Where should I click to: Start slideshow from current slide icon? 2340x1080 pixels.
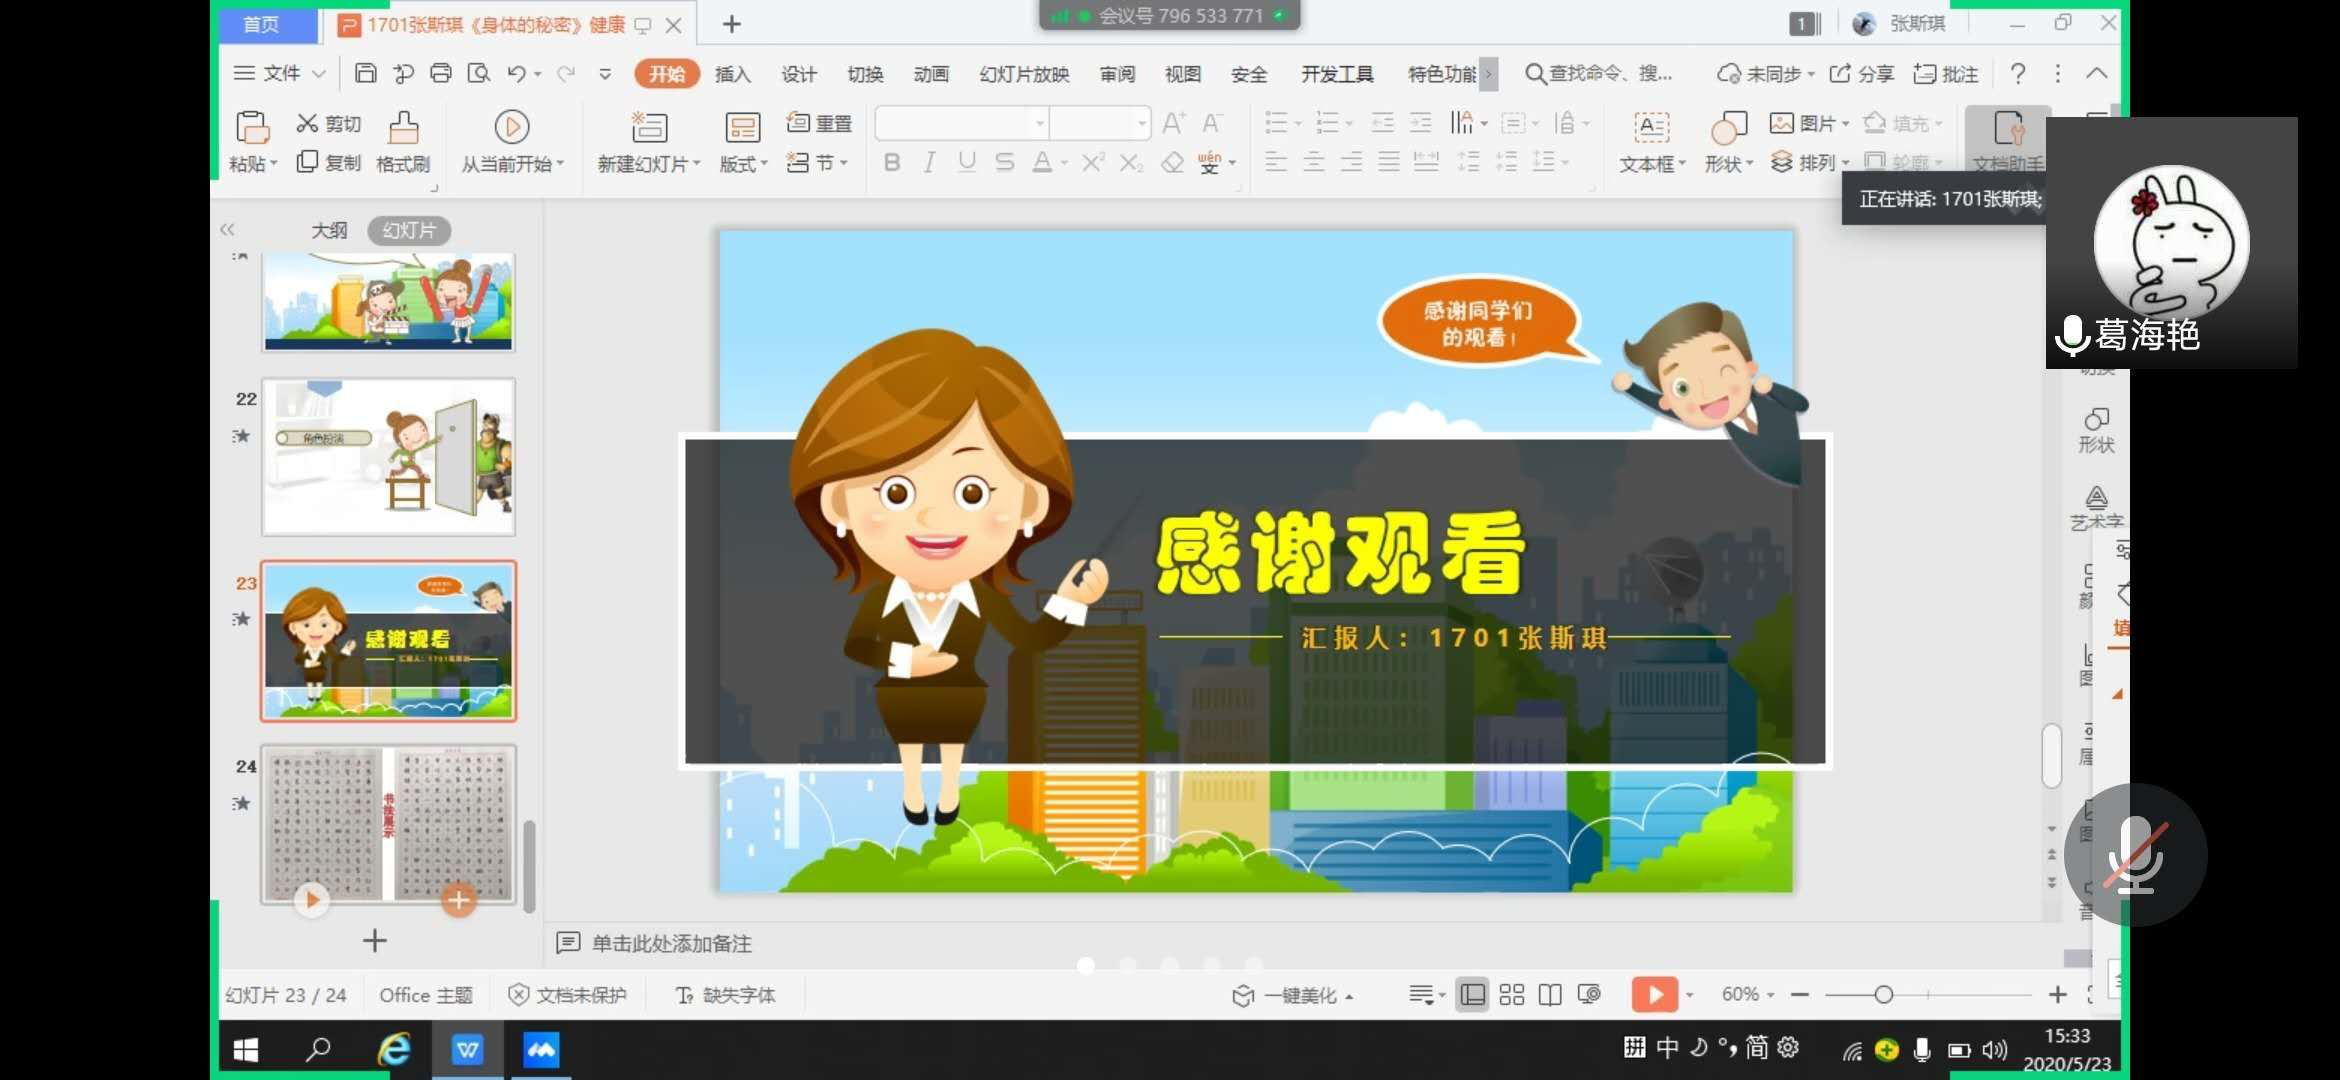512,128
